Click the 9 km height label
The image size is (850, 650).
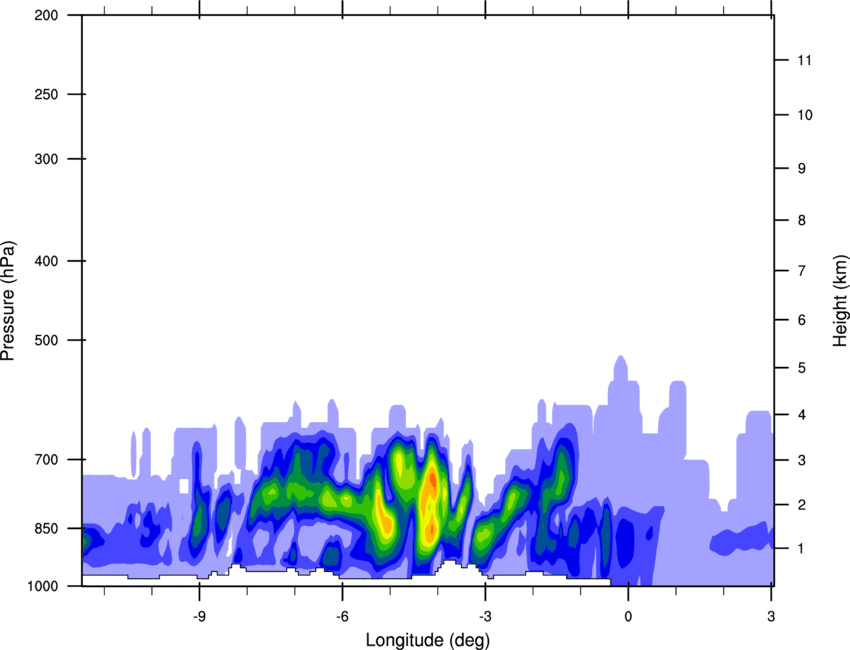pyautogui.click(x=802, y=169)
